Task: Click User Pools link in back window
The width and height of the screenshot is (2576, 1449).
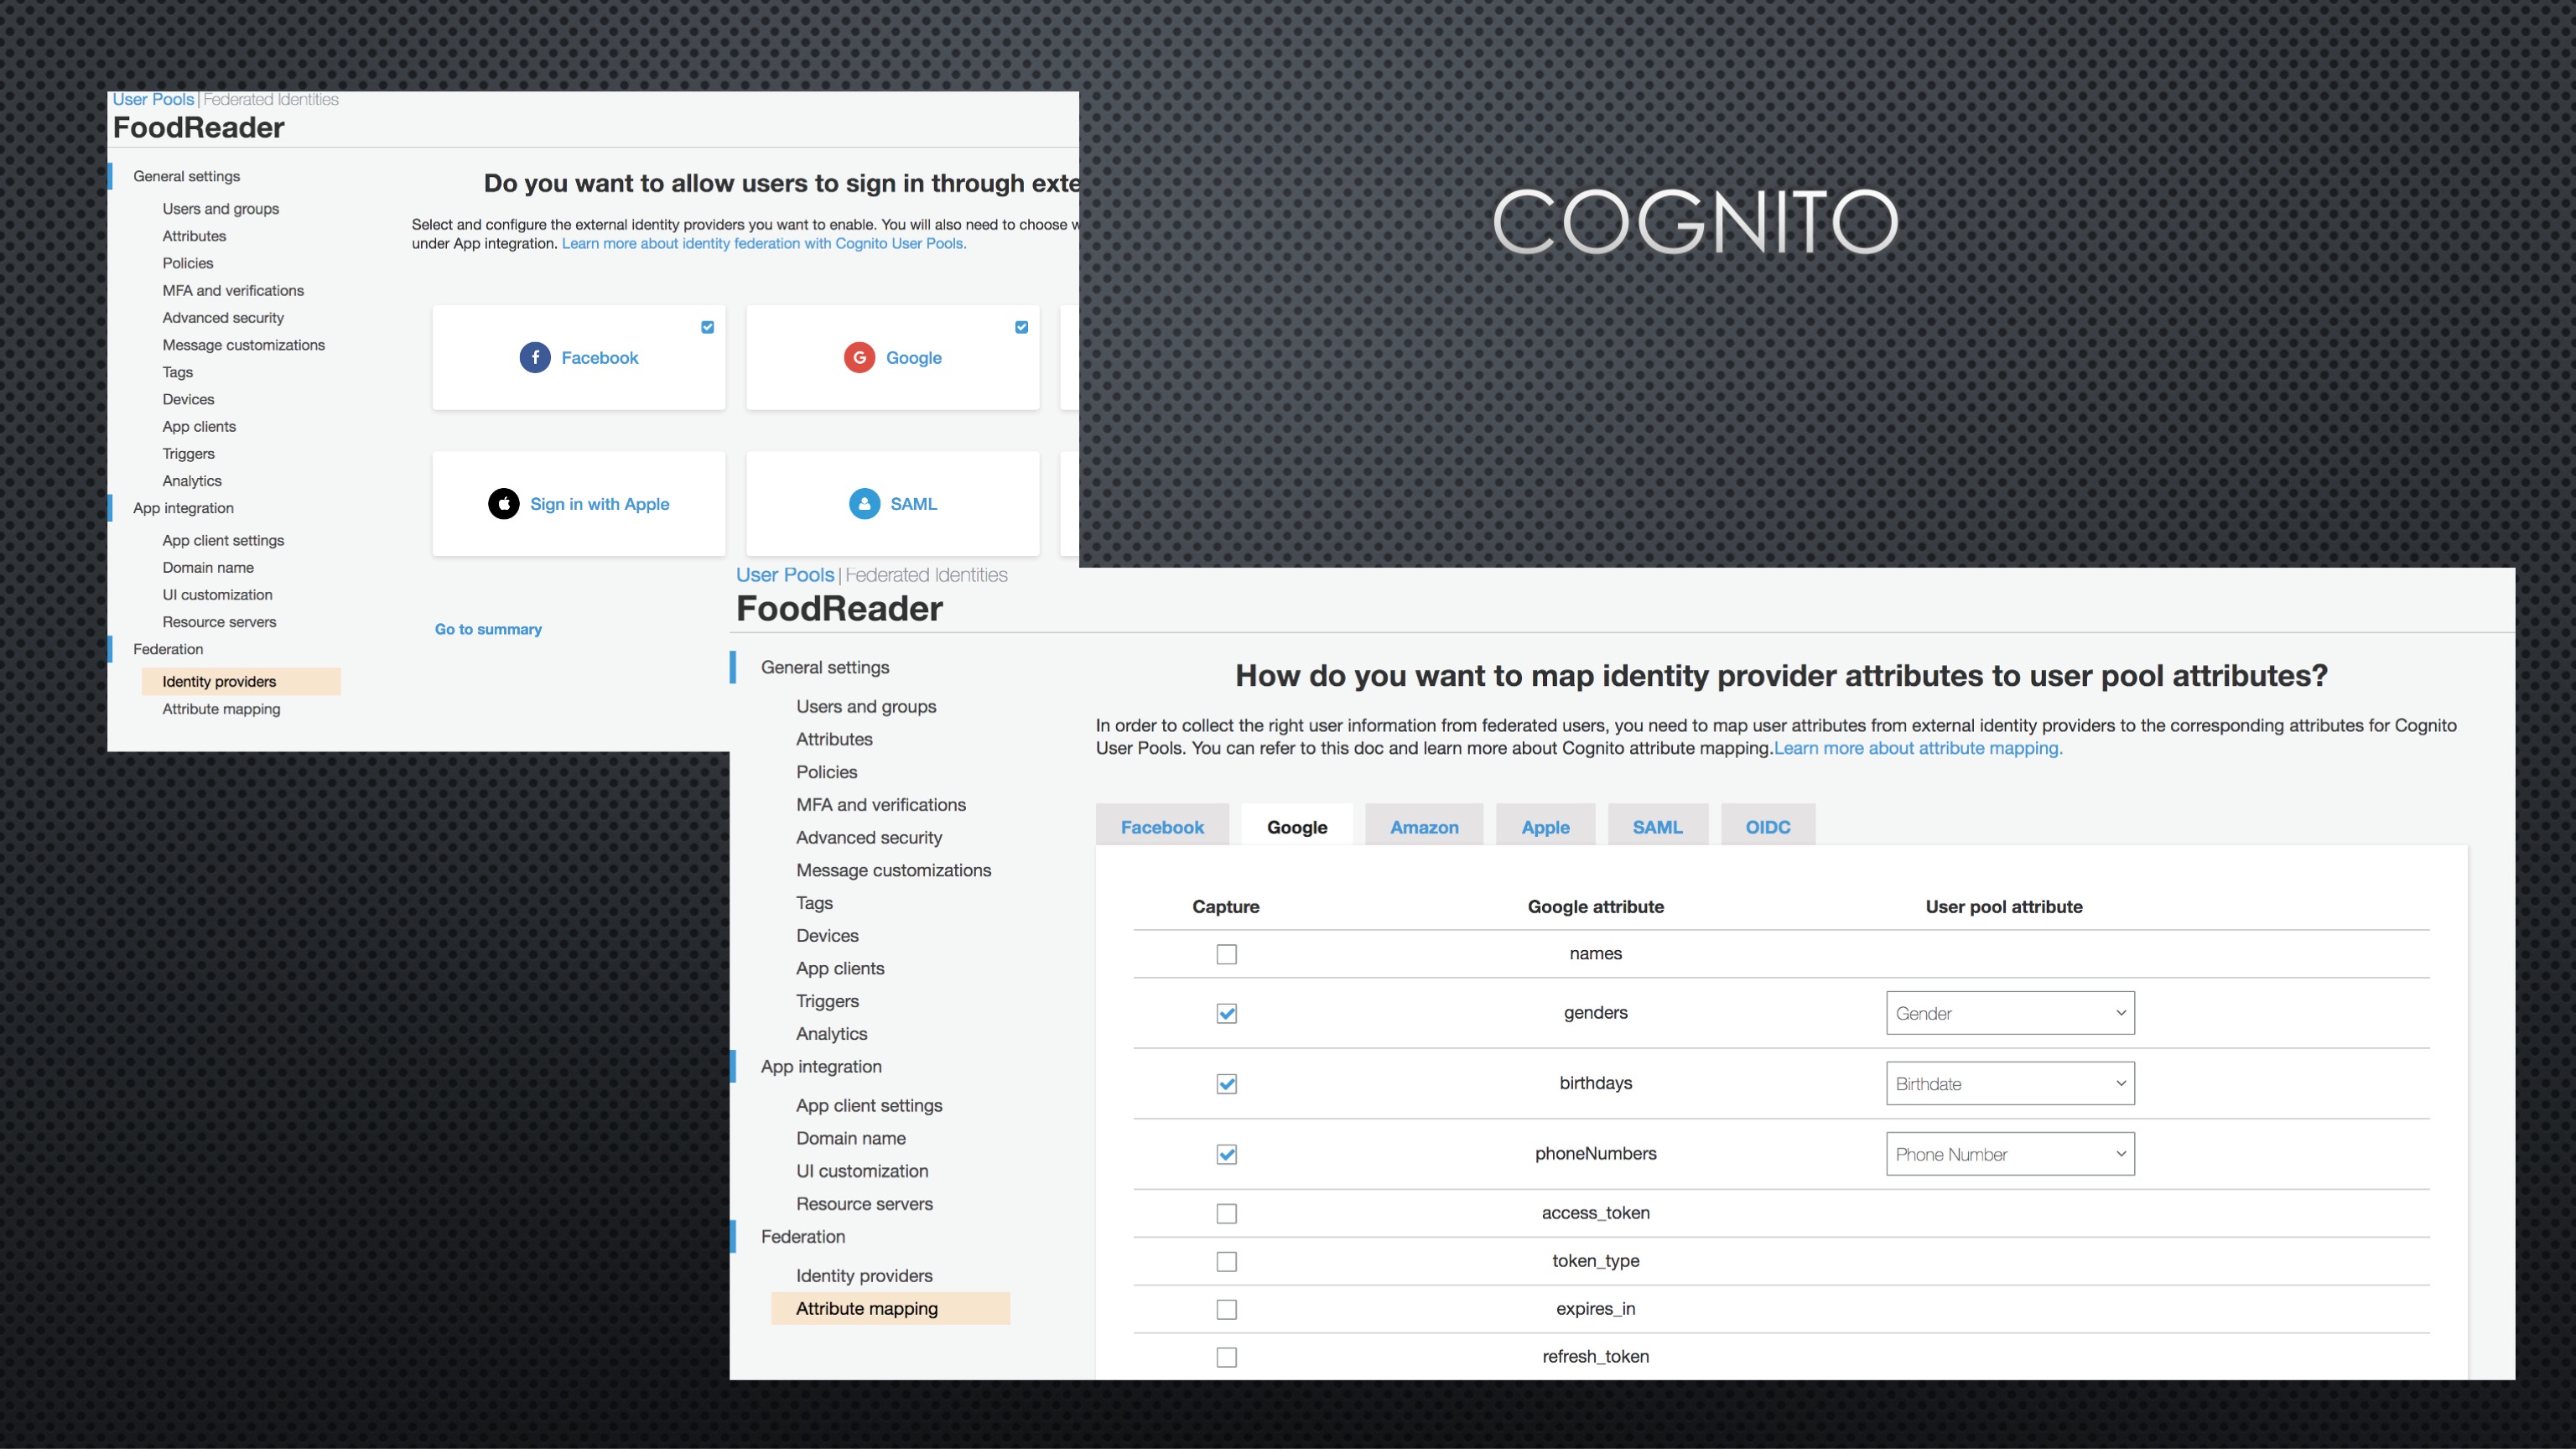Action: 153,99
